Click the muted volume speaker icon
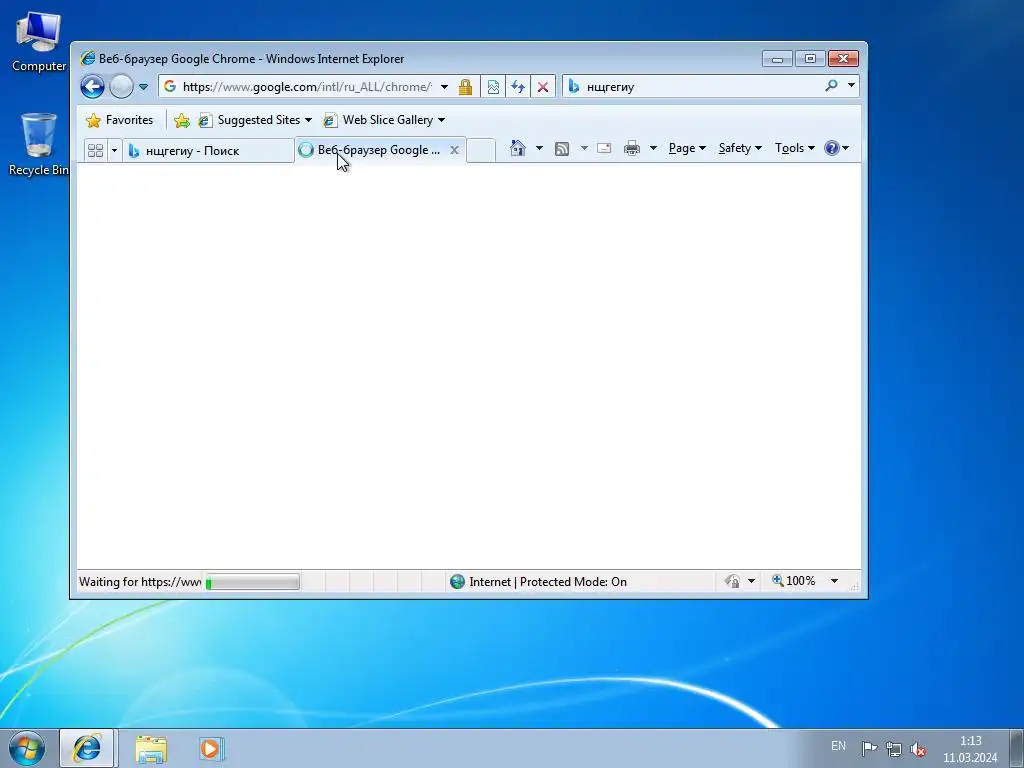The height and width of the screenshot is (768, 1024). pos(918,749)
